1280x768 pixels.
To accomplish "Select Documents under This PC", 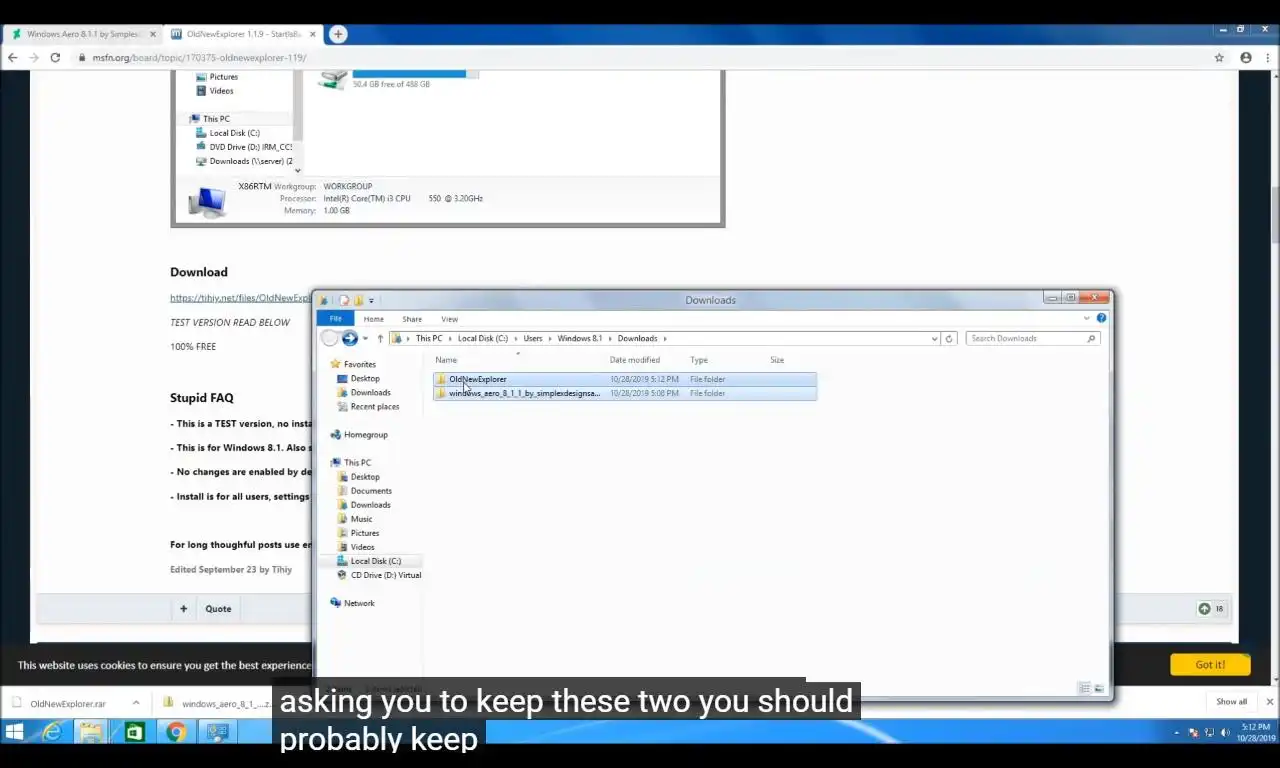I will (x=371, y=490).
